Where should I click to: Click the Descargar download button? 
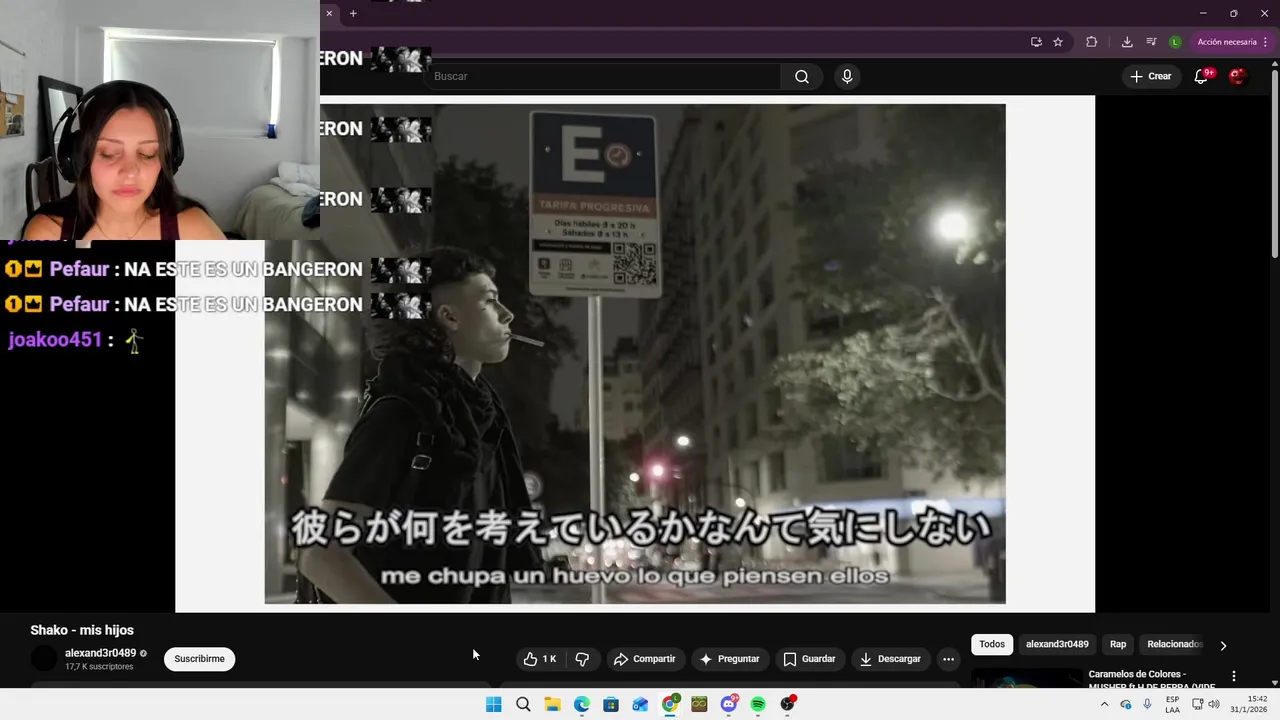coord(890,659)
